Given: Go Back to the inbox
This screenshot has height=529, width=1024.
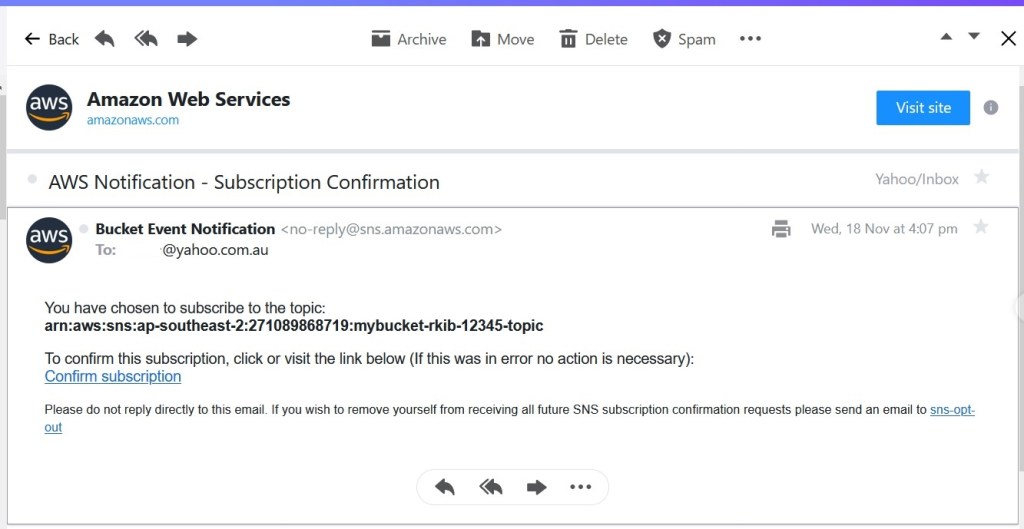Looking at the screenshot, I should (x=52, y=39).
